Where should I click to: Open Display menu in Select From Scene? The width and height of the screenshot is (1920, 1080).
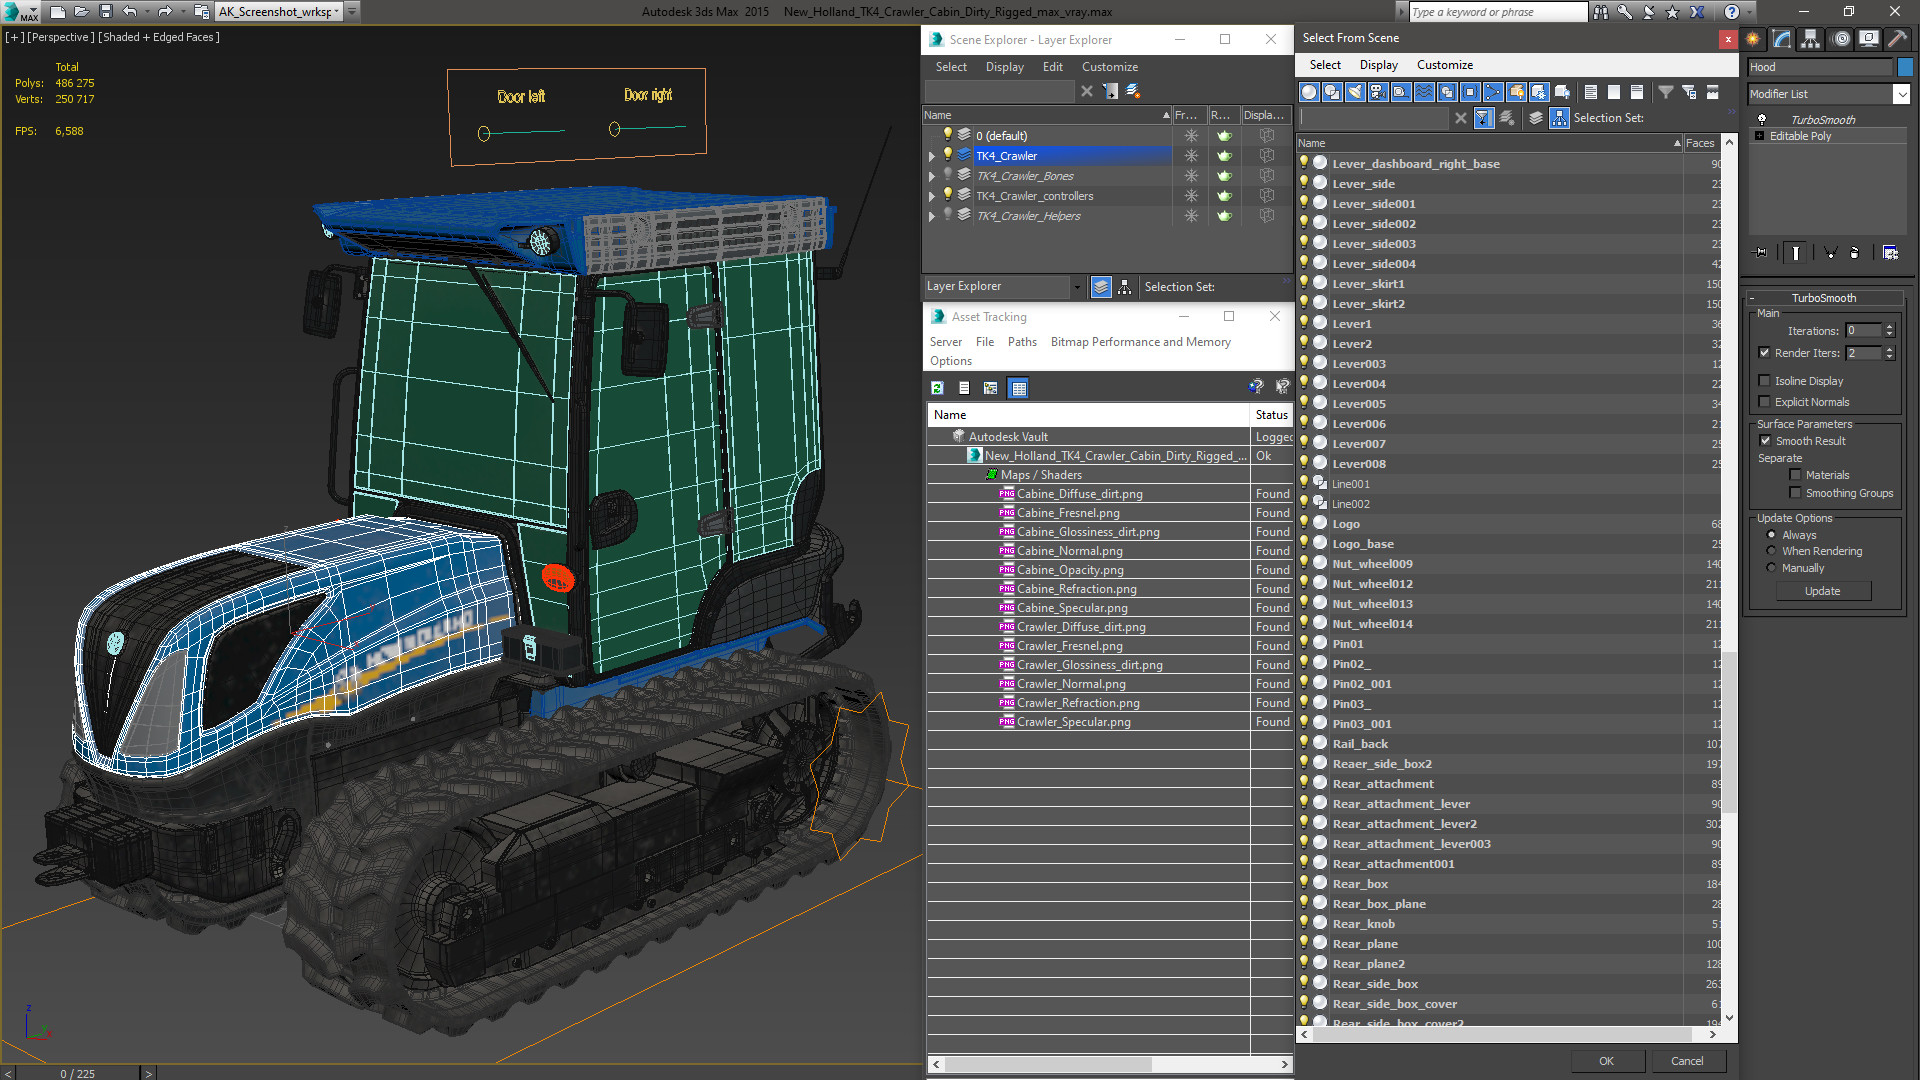(1378, 65)
